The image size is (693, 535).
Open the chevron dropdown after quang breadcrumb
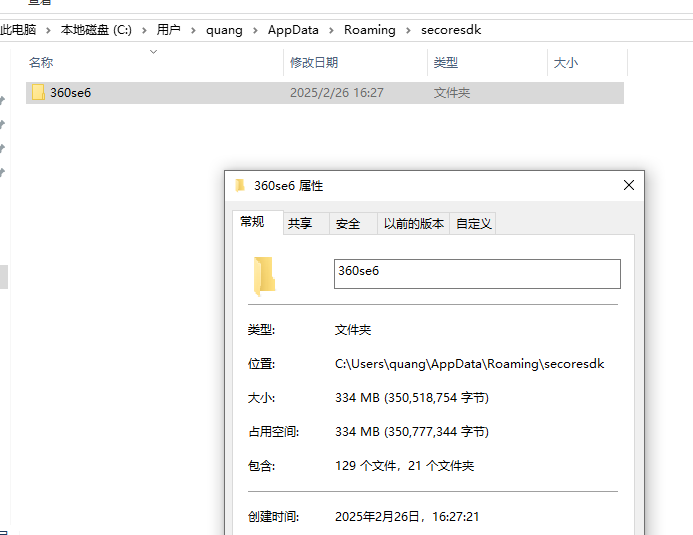coord(255,30)
